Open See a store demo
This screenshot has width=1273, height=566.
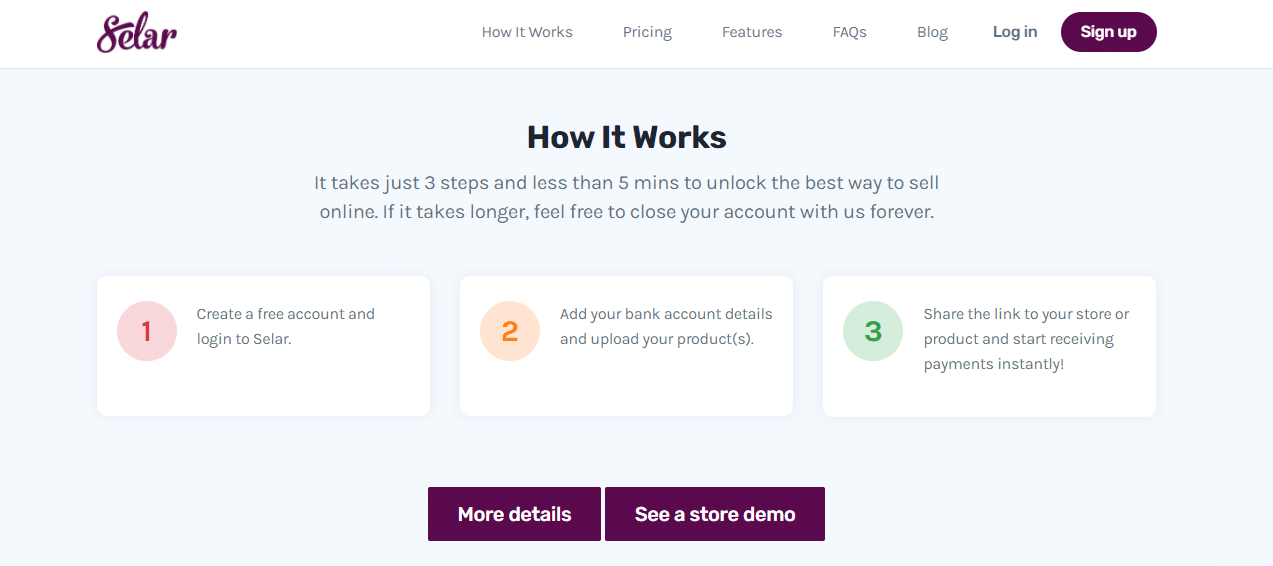pos(715,514)
